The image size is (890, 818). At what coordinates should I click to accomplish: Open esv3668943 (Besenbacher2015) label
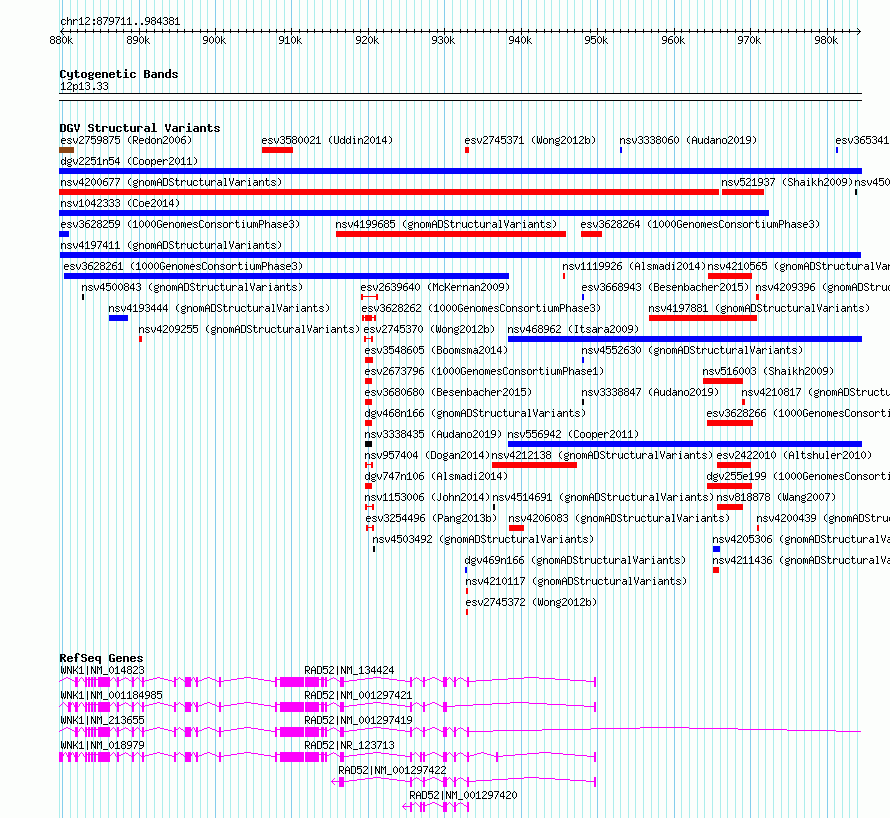tap(665, 287)
